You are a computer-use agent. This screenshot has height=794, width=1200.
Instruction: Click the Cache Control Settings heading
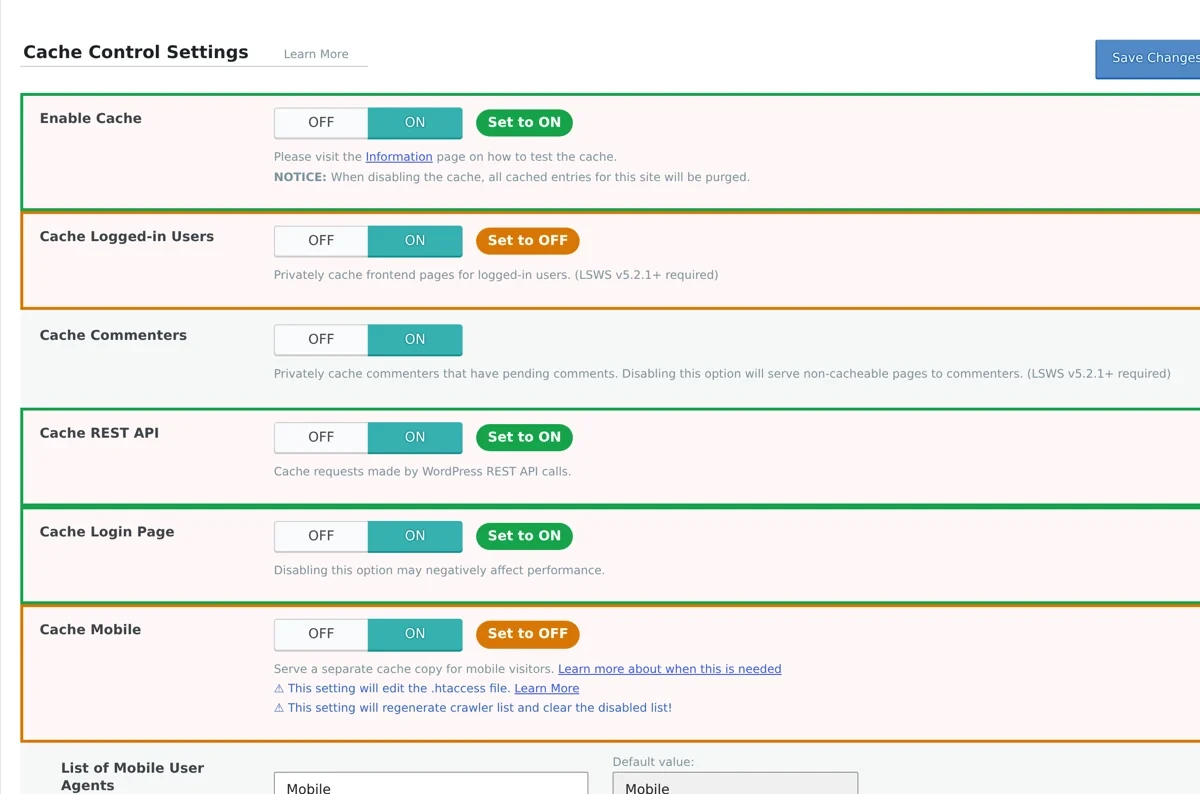click(x=136, y=53)
